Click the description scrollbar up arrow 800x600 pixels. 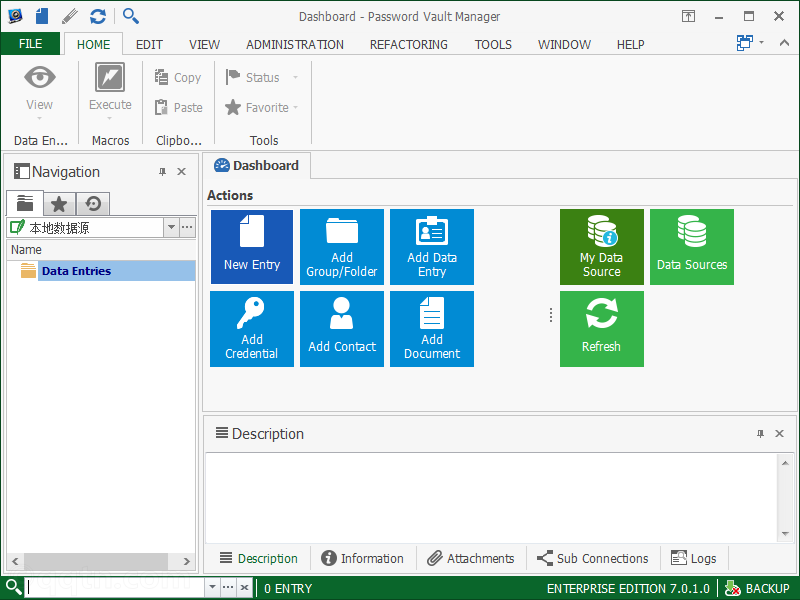(x=785, y=463)
